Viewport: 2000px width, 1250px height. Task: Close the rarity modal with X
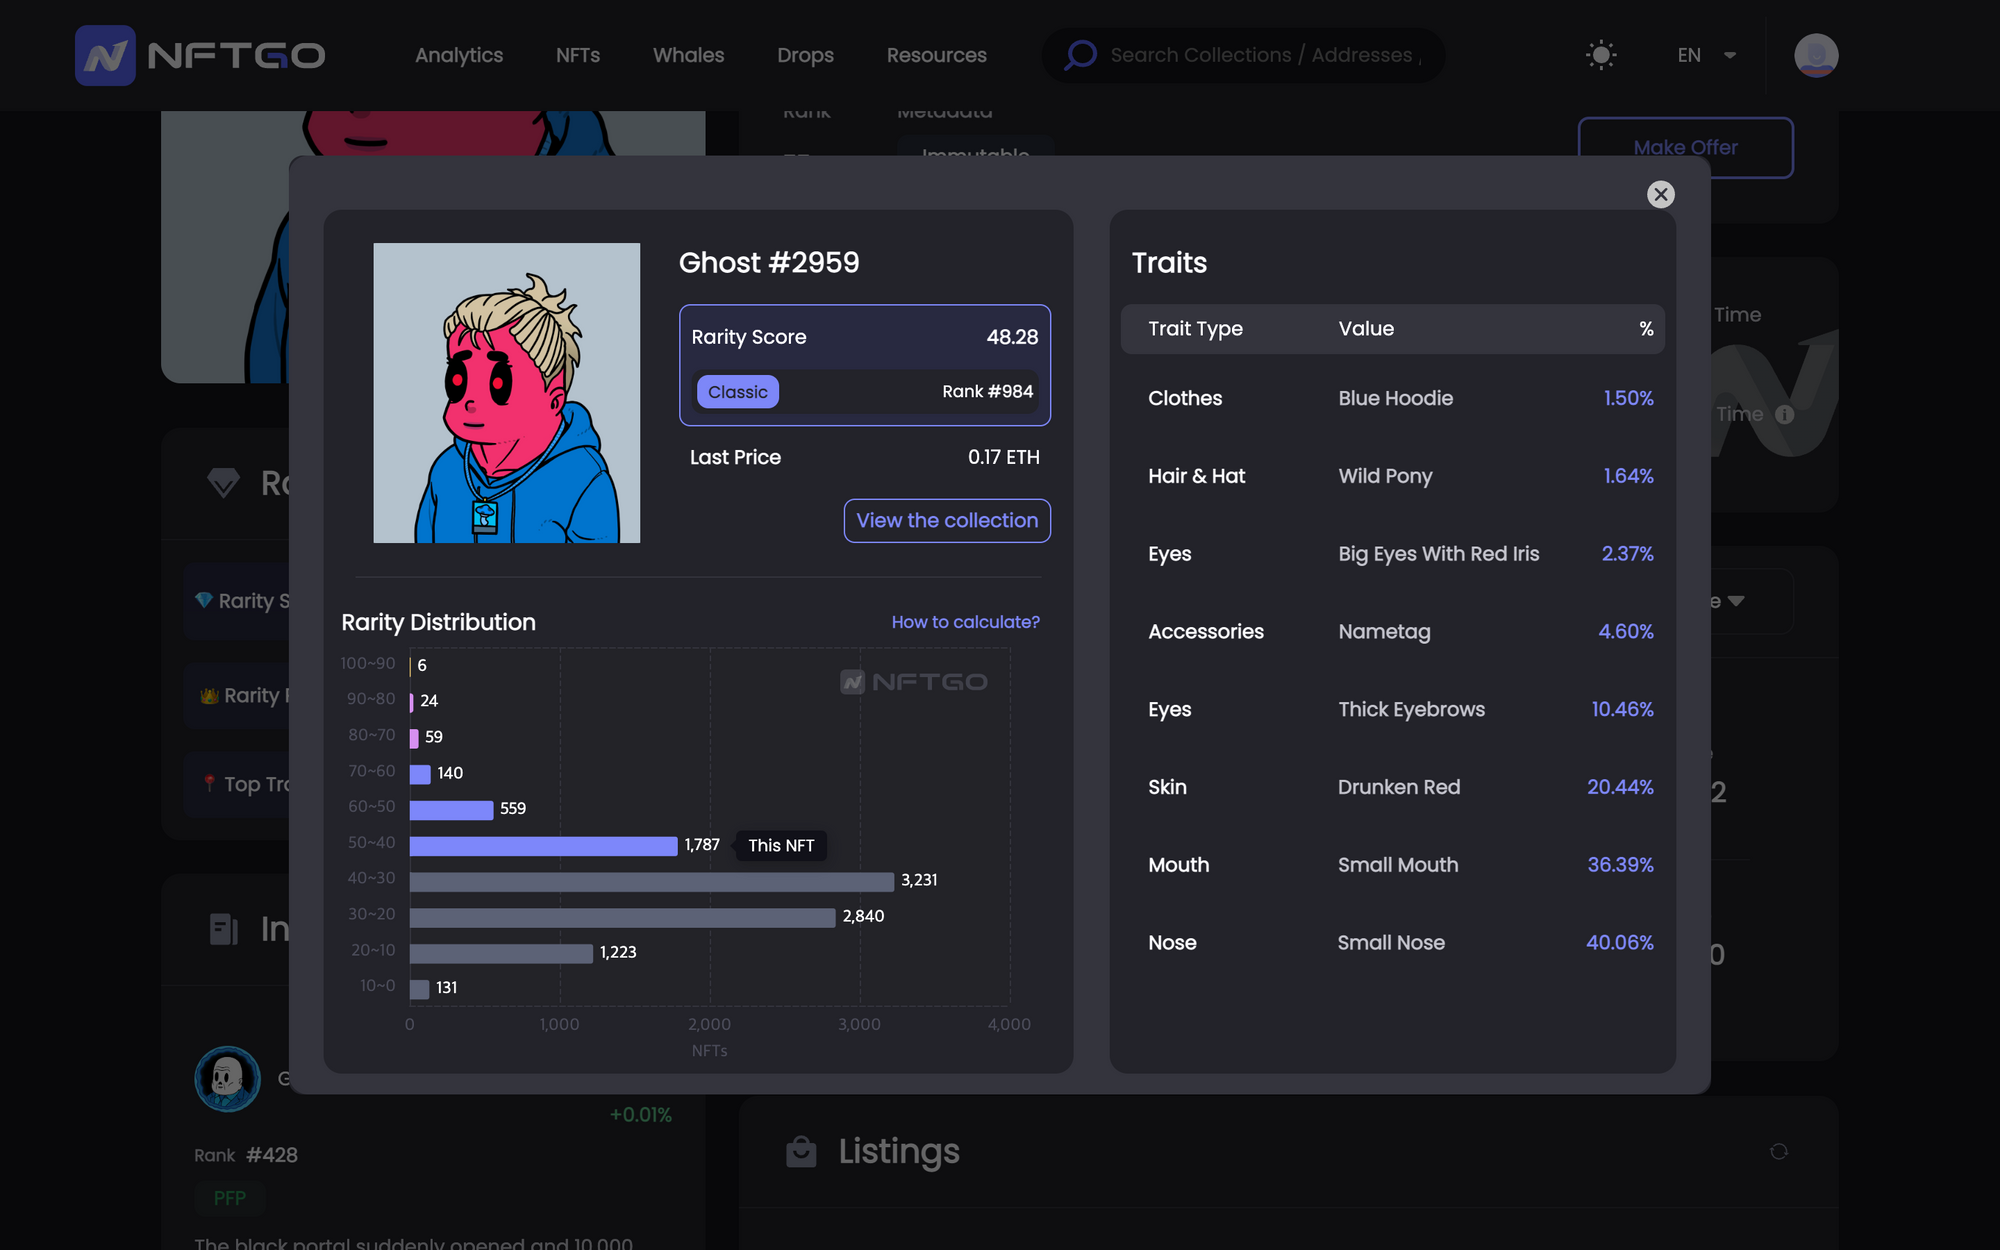pyautogui.click(x=1660, y=194)
